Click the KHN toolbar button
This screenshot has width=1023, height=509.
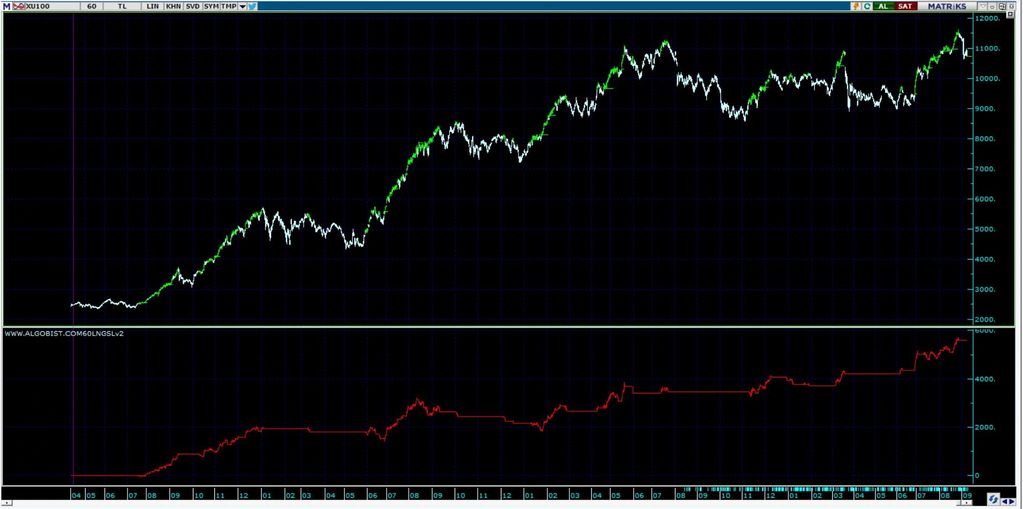pyautogui.click(x=174, y=7)
